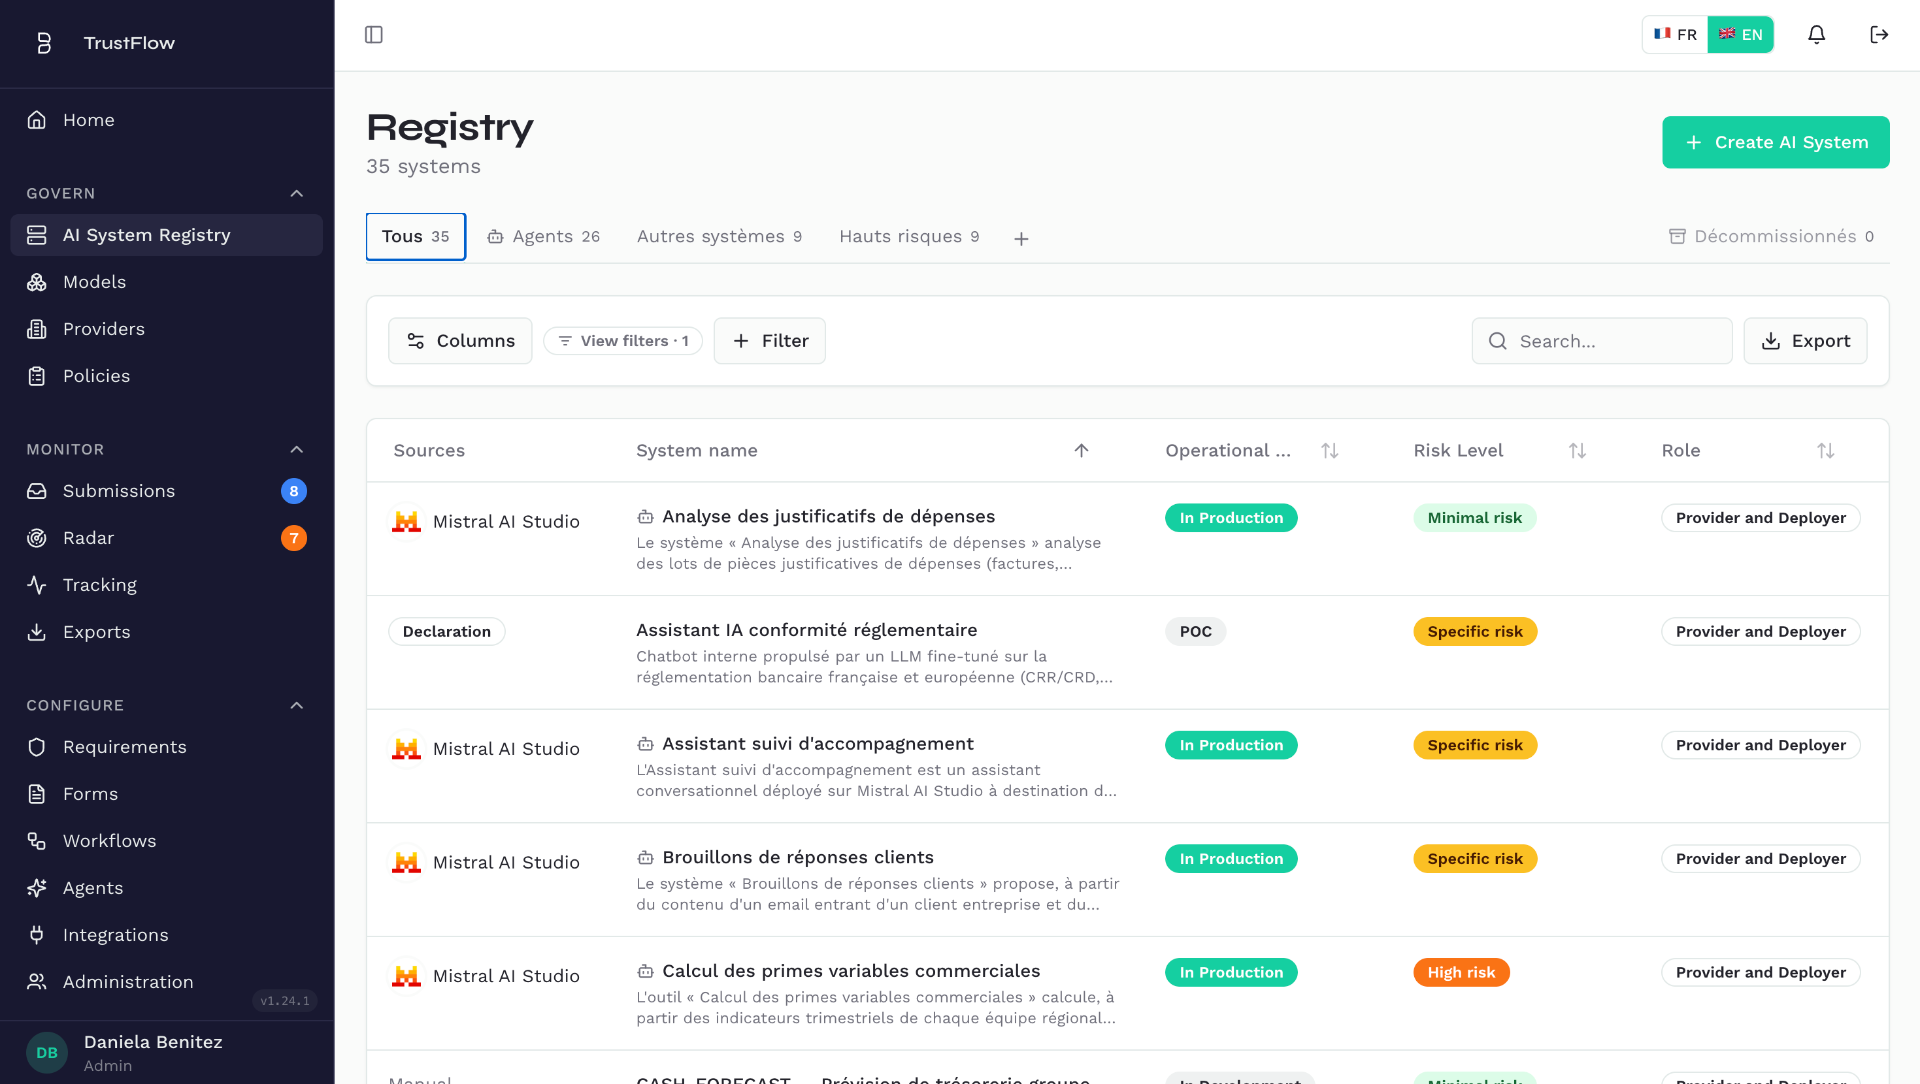Screen dimensions: 1920x1084
Task: Click the TrustFlow logo icon
Action: tap(44, 43)
